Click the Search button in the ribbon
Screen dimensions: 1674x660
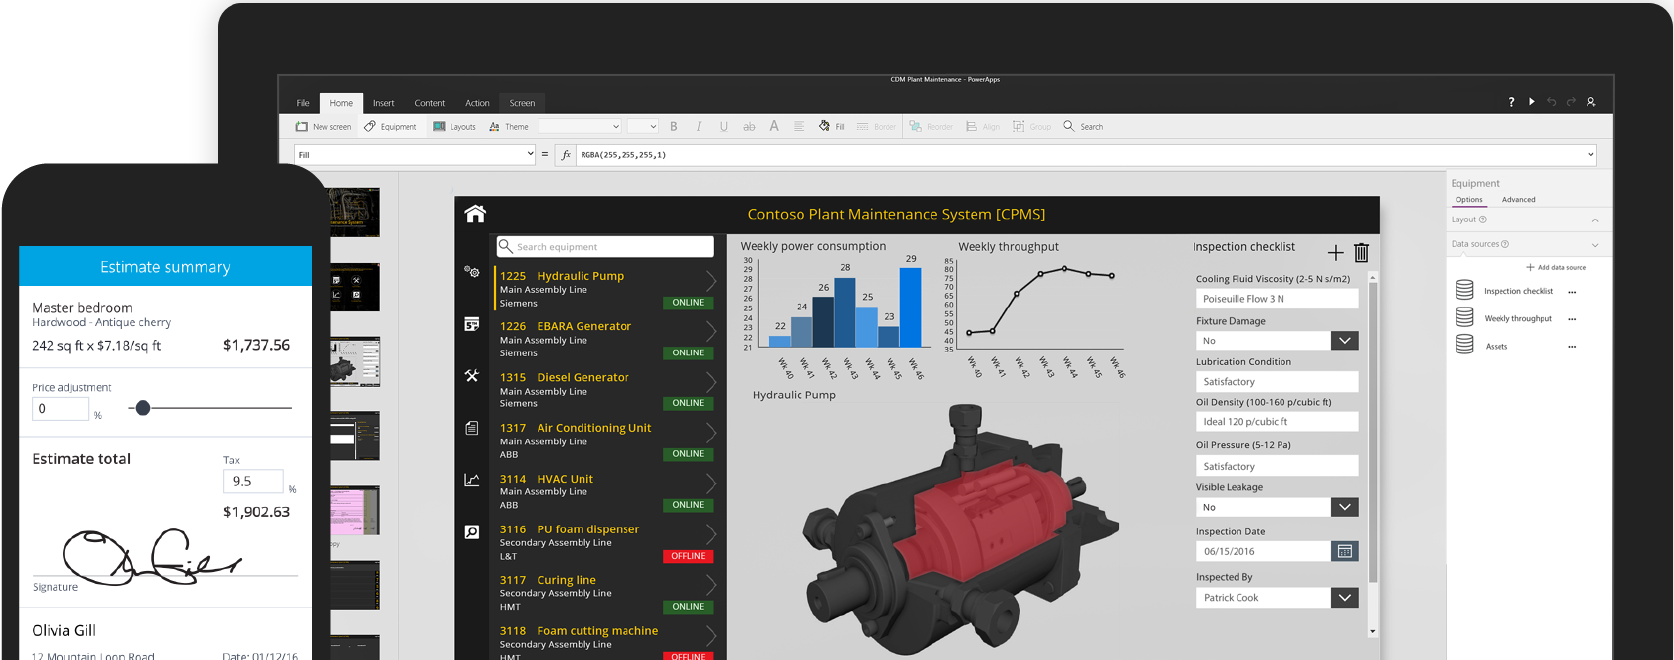point(1083,127)
